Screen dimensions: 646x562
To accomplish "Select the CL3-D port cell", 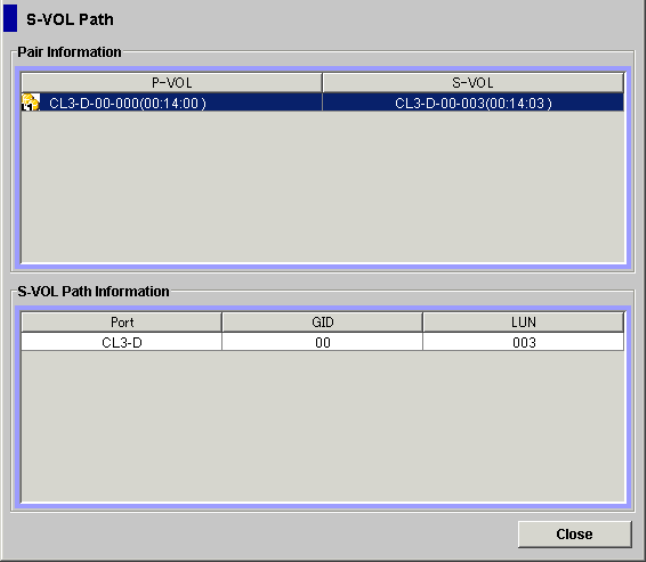I will click(122, 342).
